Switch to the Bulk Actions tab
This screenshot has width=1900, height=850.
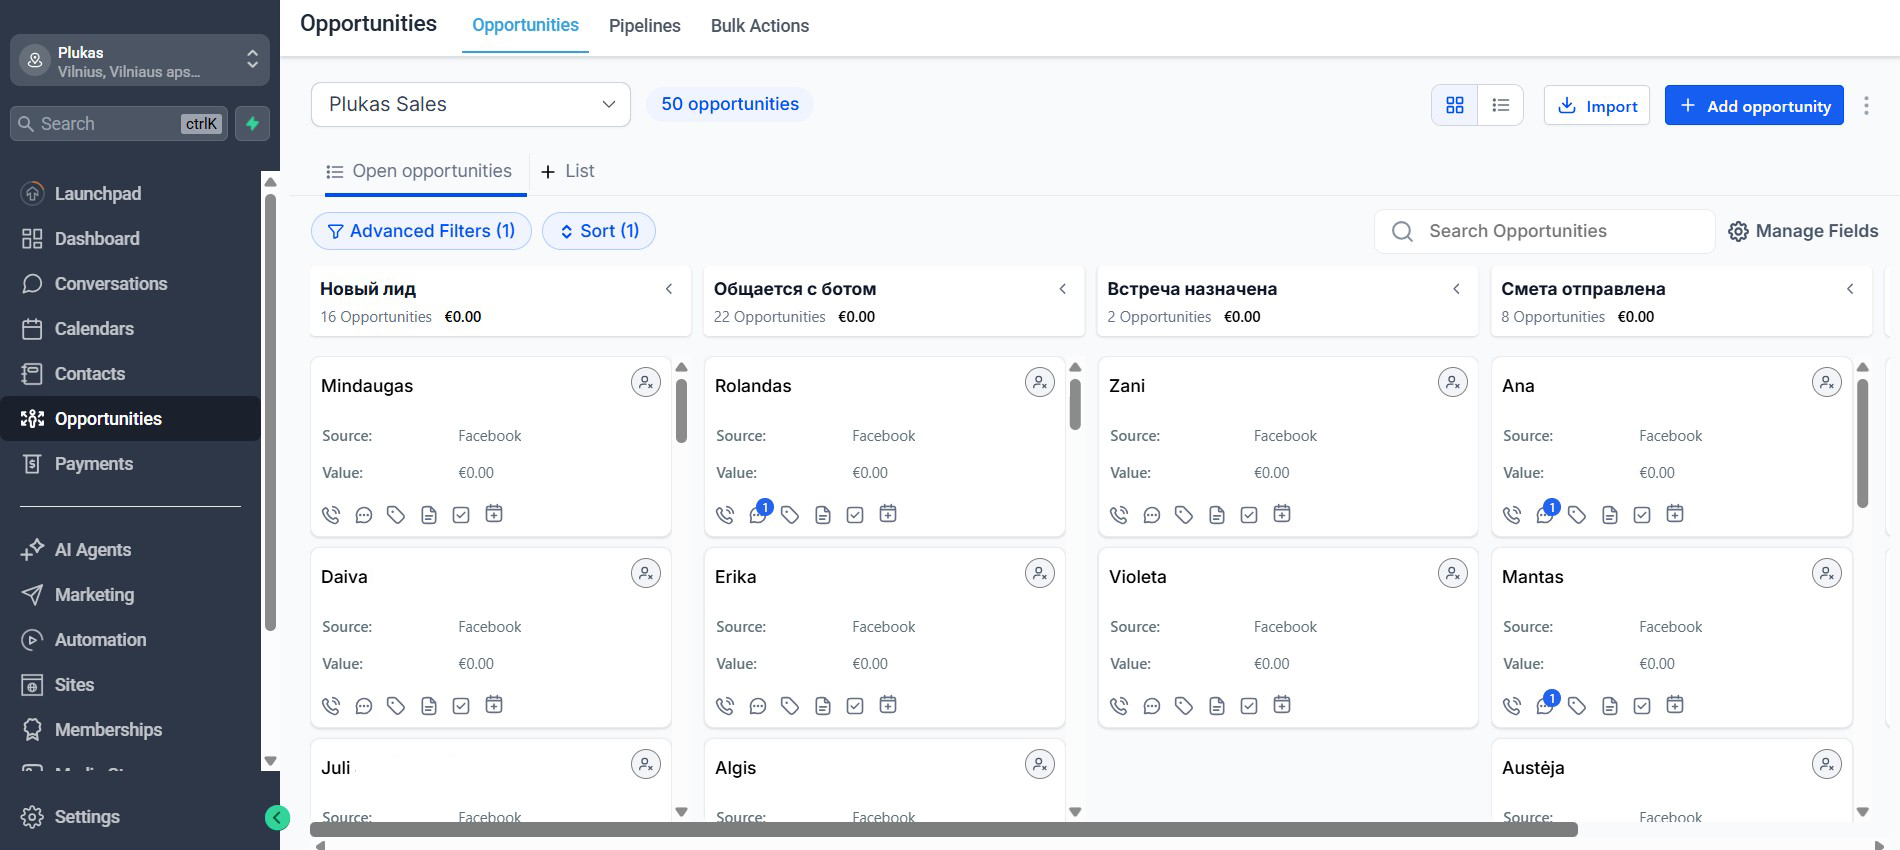pos(760,26)
